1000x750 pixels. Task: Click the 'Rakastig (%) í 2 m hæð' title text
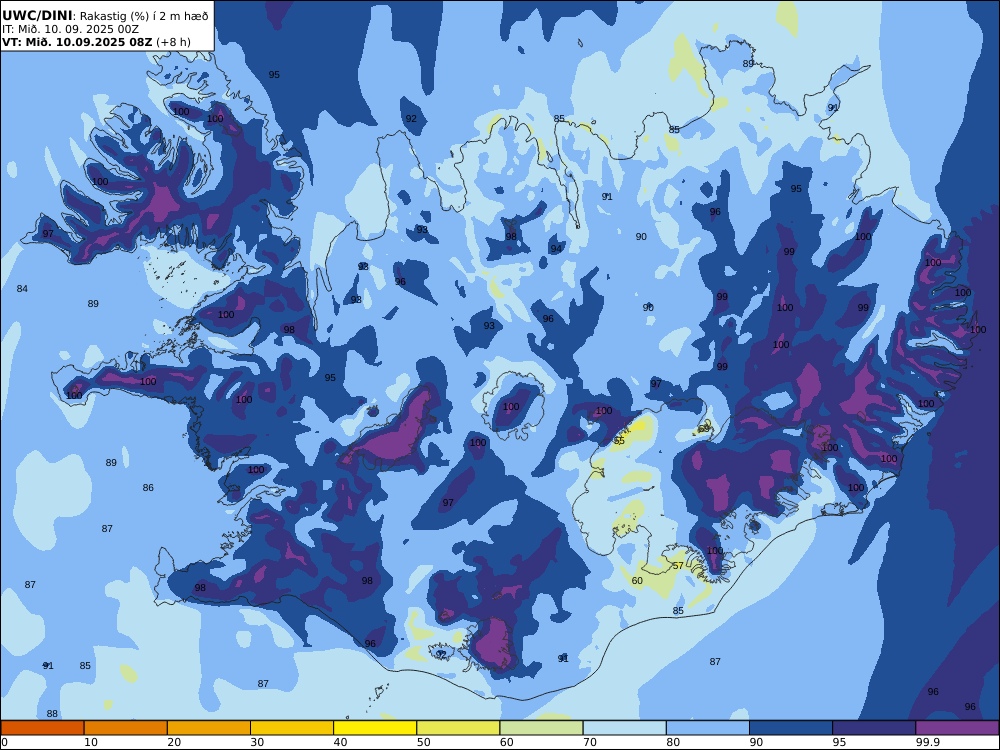[x=144, y=16]
